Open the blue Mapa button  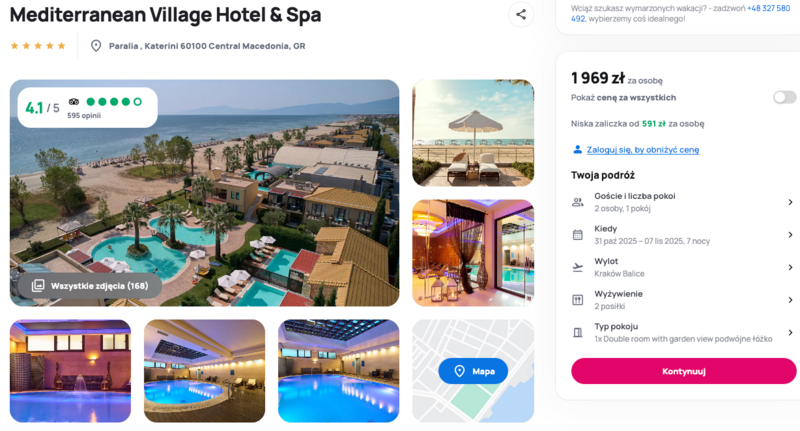click(x=473, y=371)
